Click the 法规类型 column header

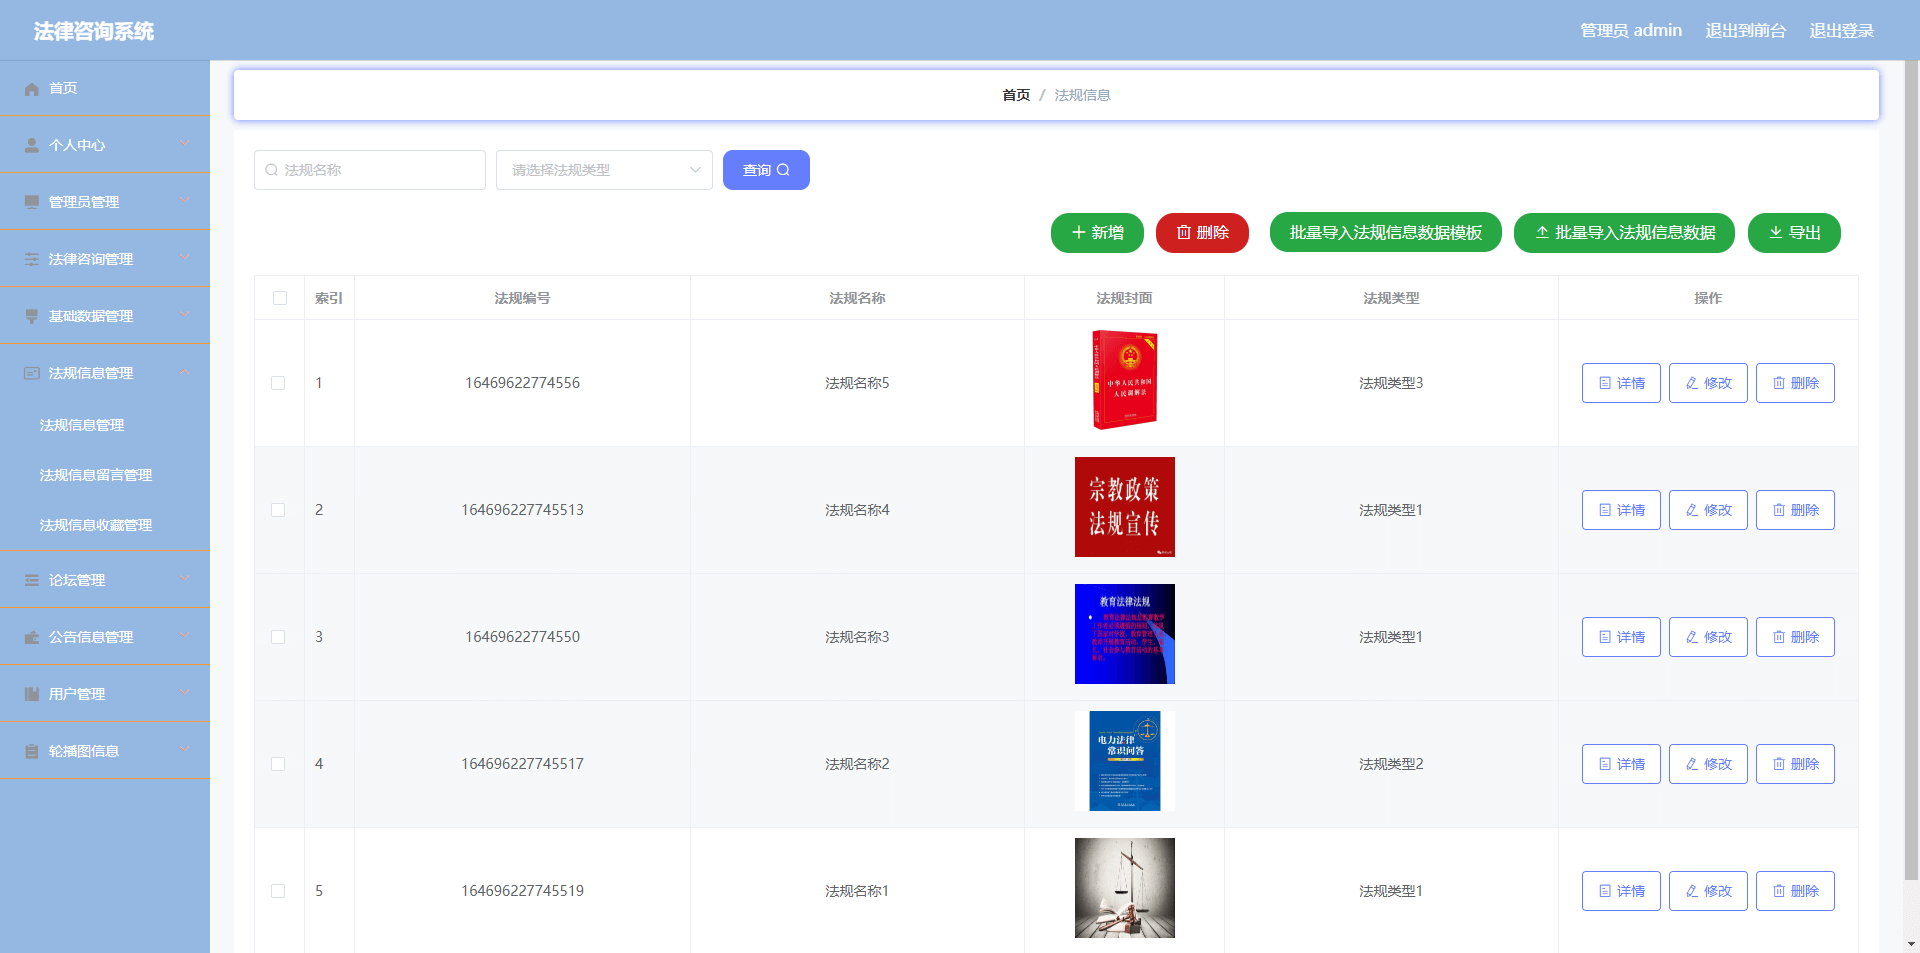tap(1391, 298)
